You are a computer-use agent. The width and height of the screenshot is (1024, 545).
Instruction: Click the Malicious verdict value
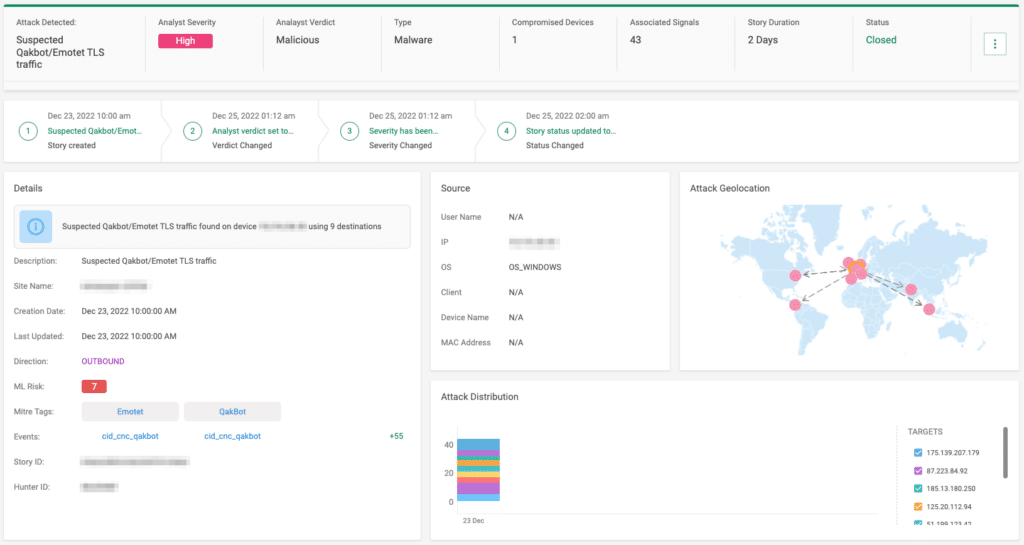click(x=297, y=40)
